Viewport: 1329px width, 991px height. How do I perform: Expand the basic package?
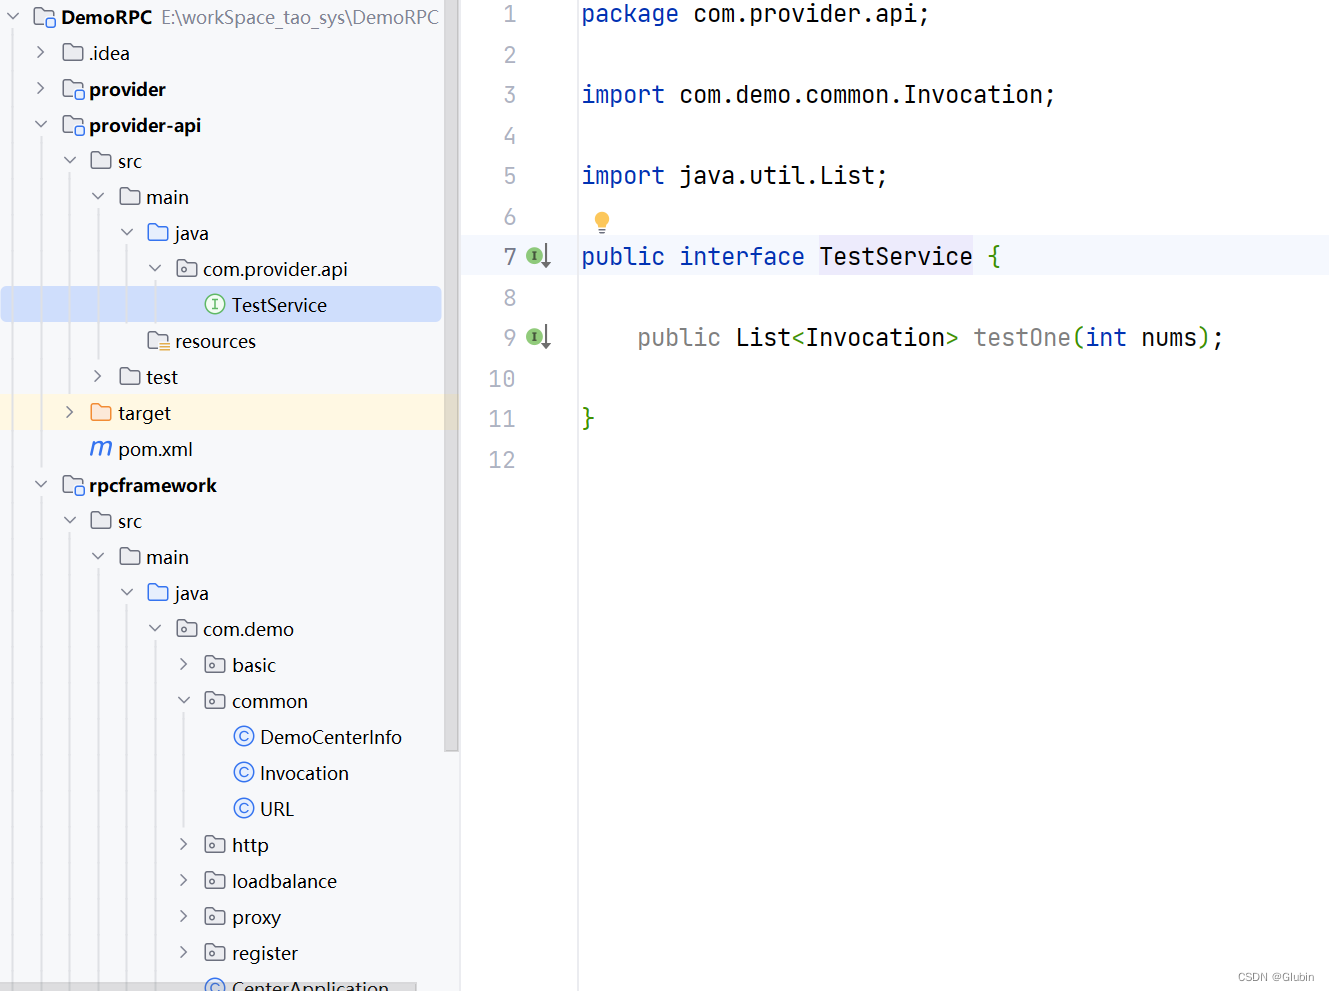[x=183, y=664]
